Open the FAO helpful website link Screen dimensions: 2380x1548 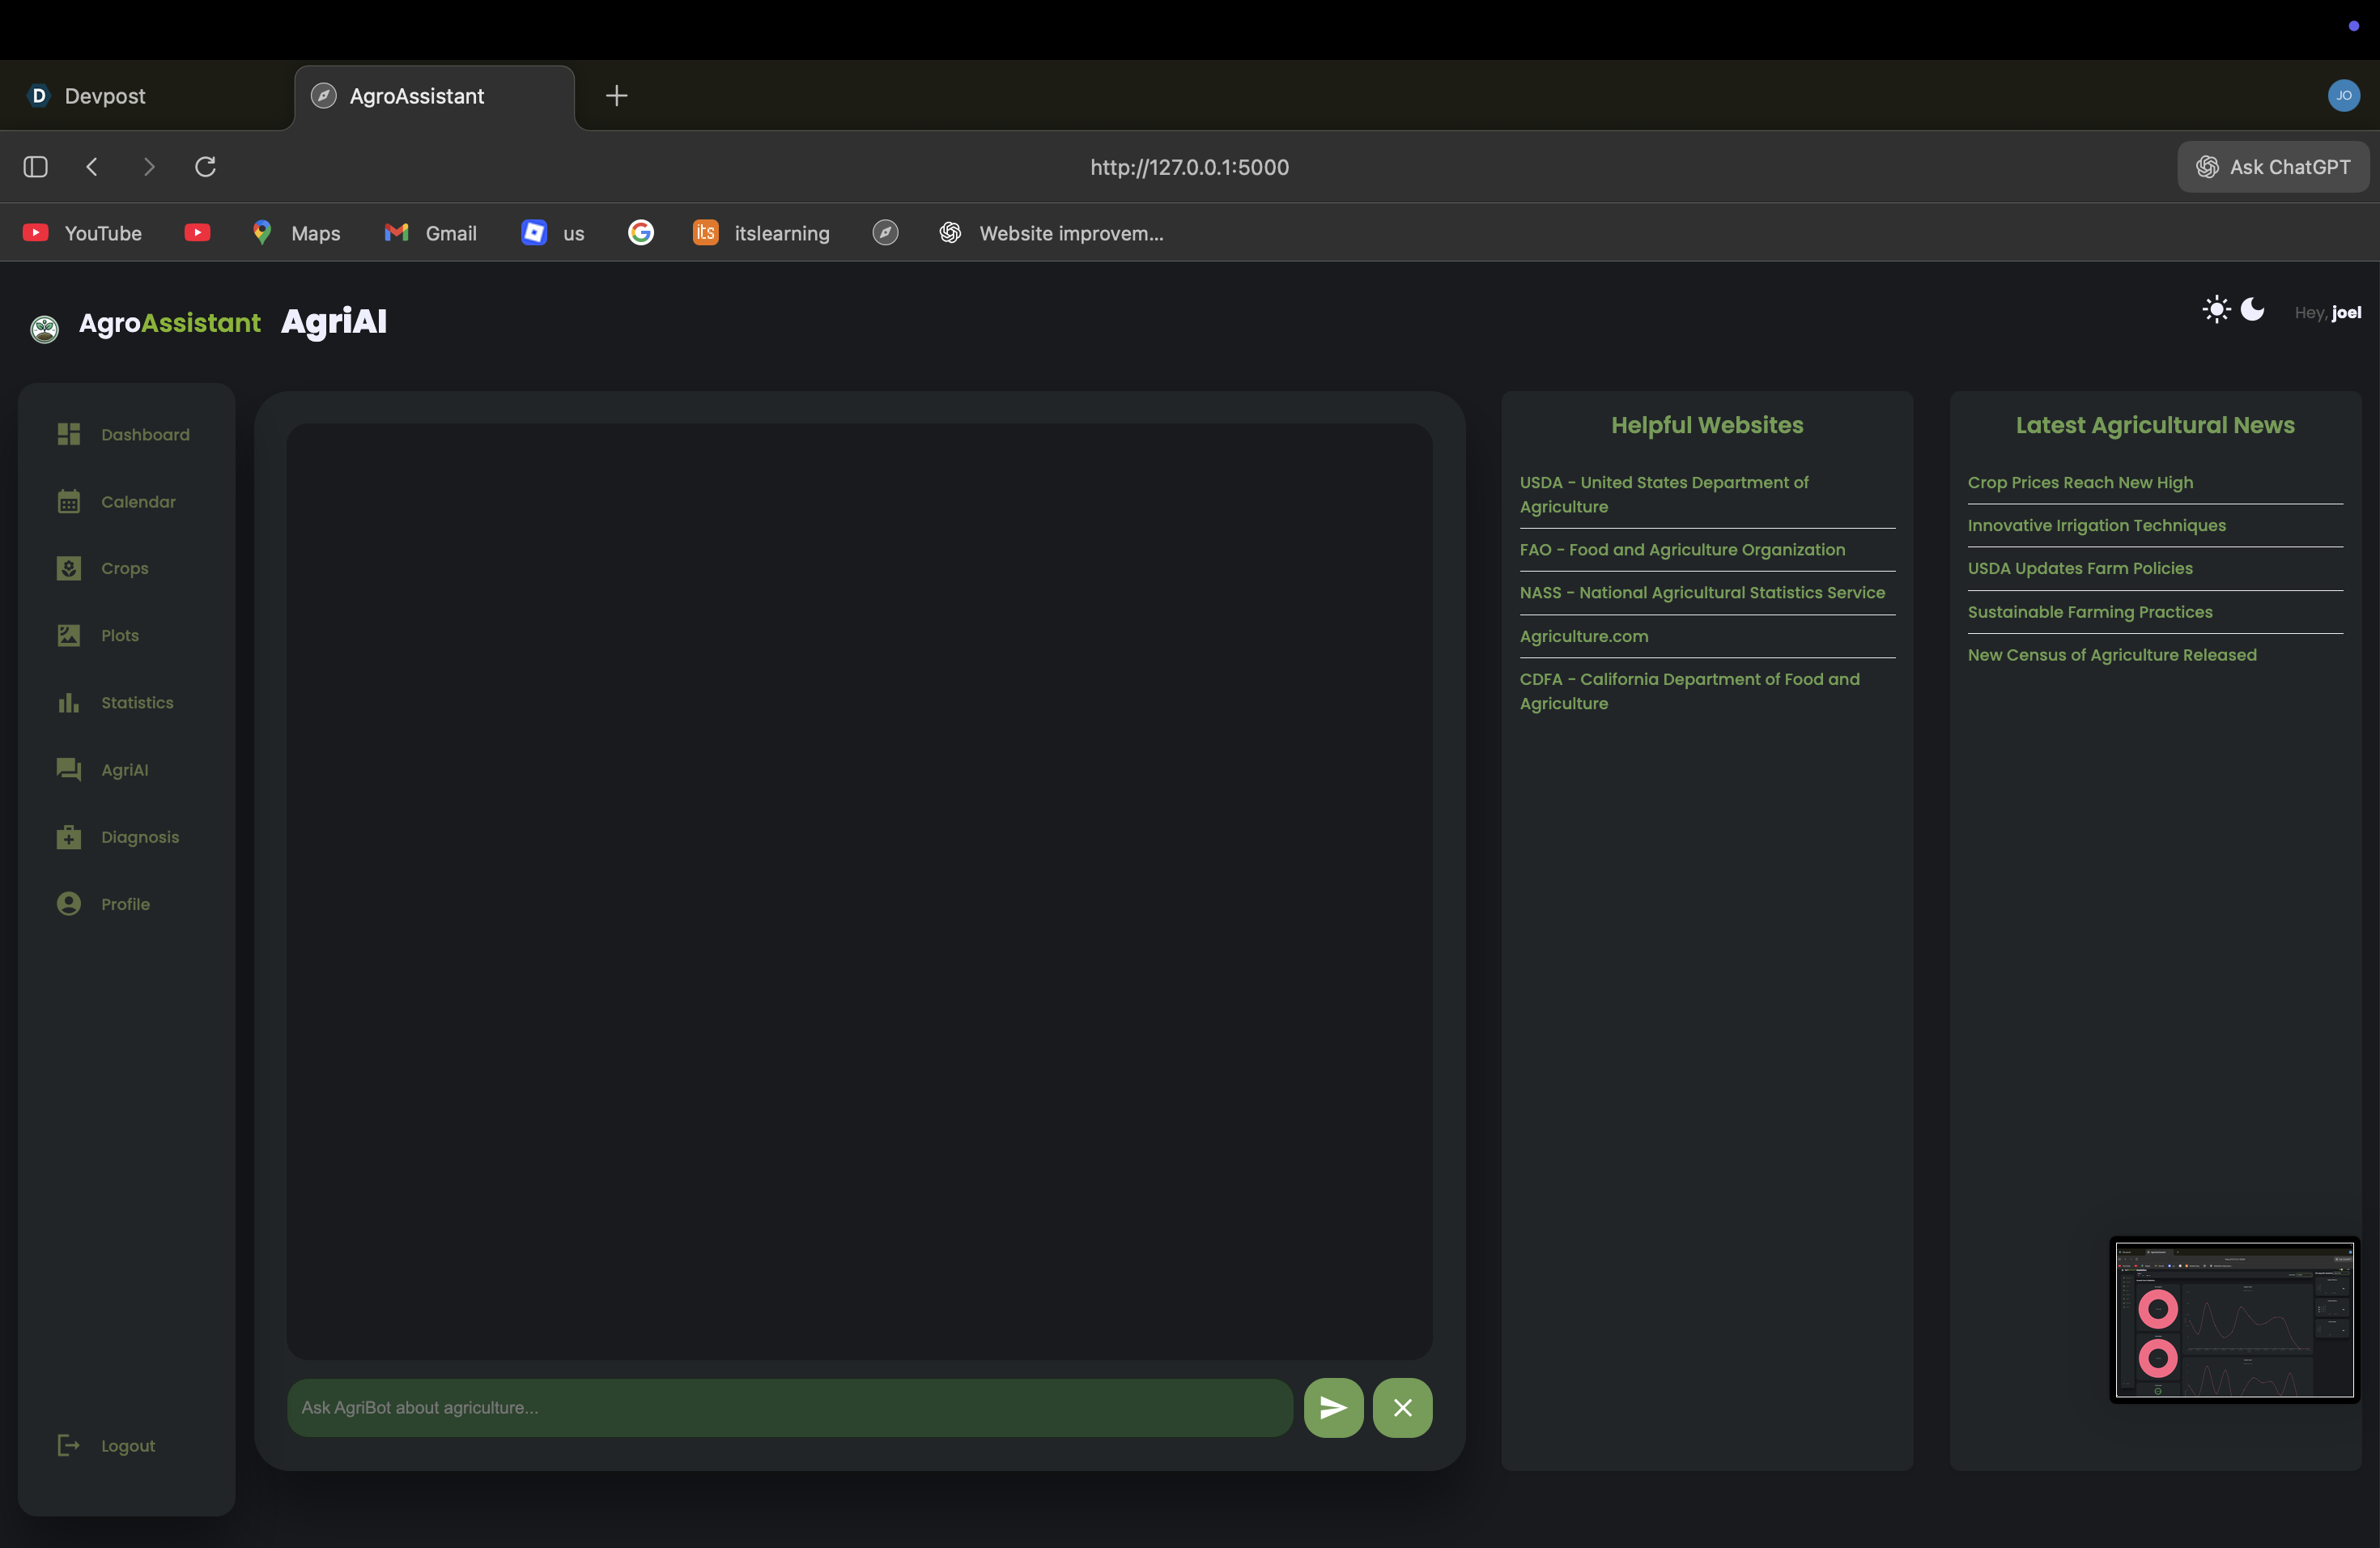pos(1682,550)
